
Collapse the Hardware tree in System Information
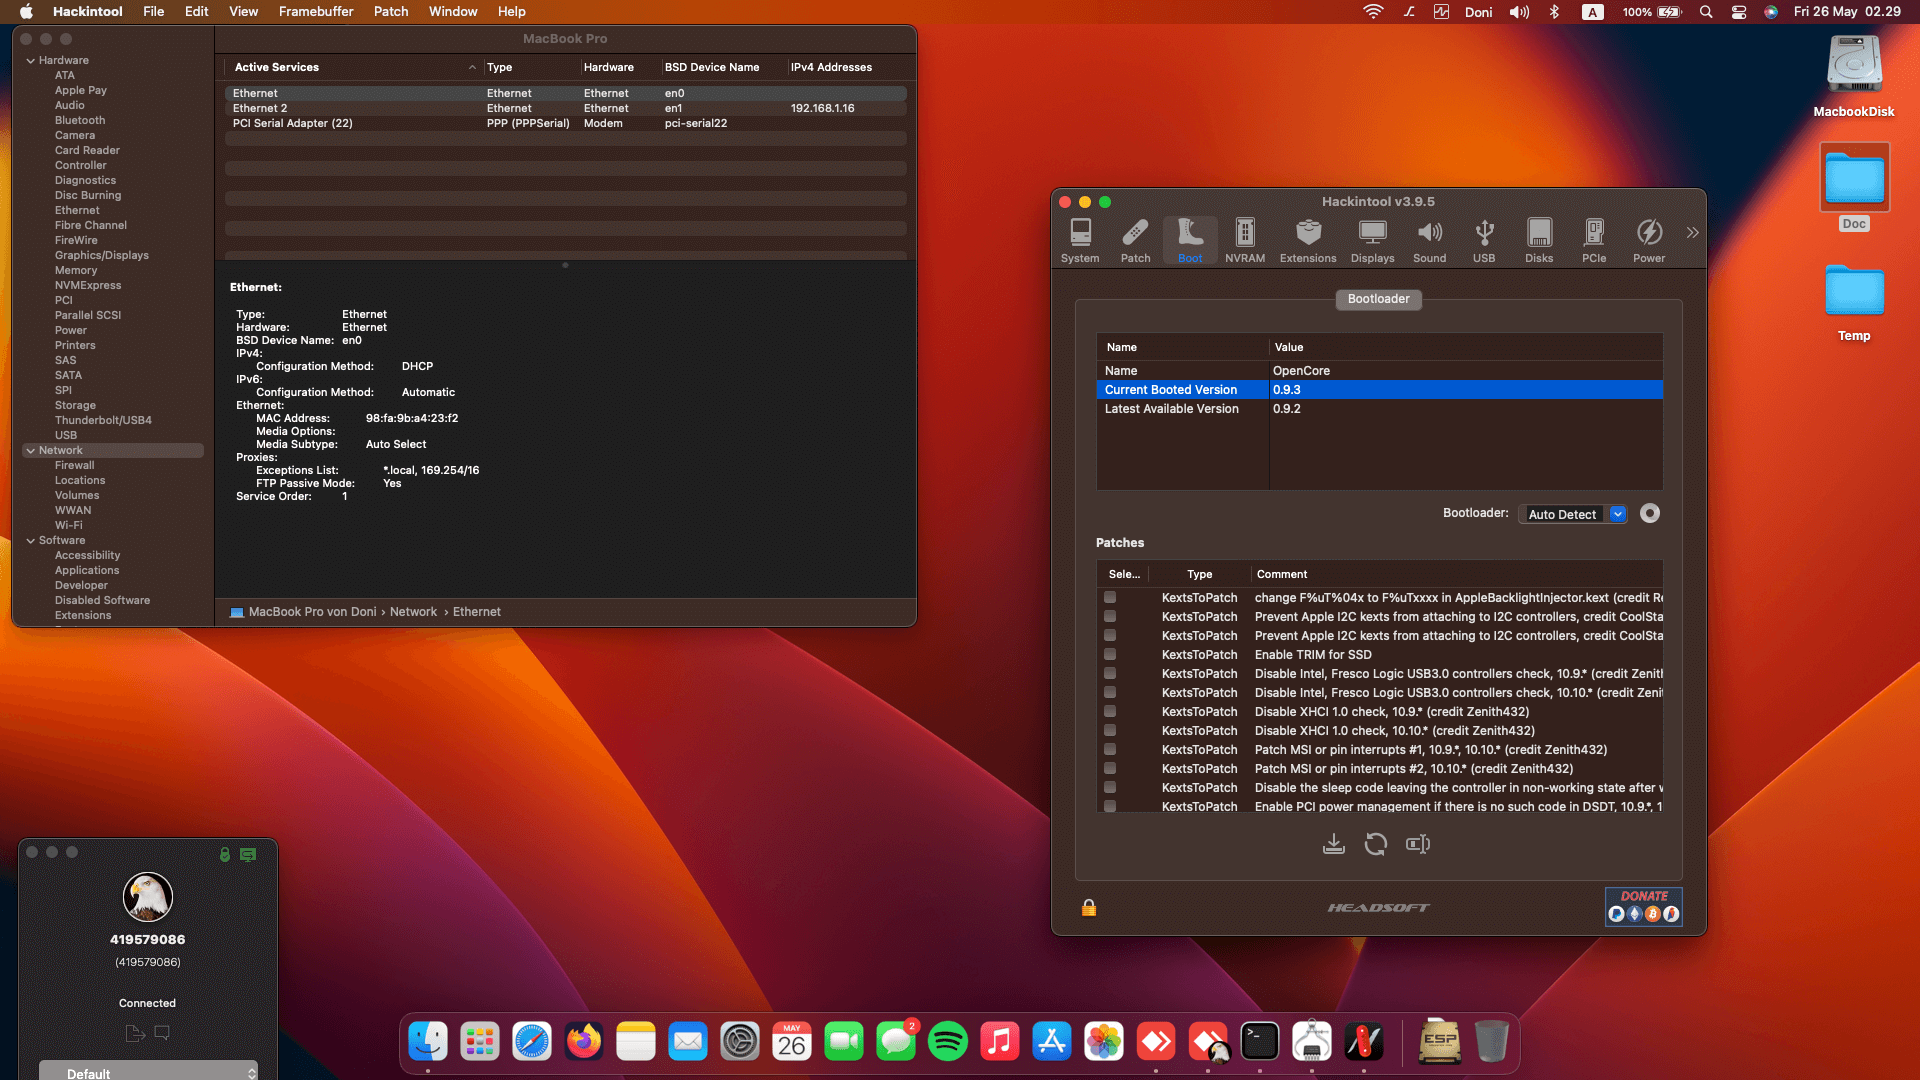coord(30,61)
